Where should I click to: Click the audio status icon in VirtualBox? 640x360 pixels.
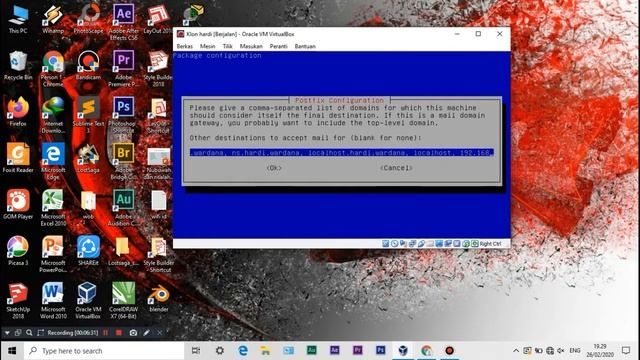click(403, 244)
